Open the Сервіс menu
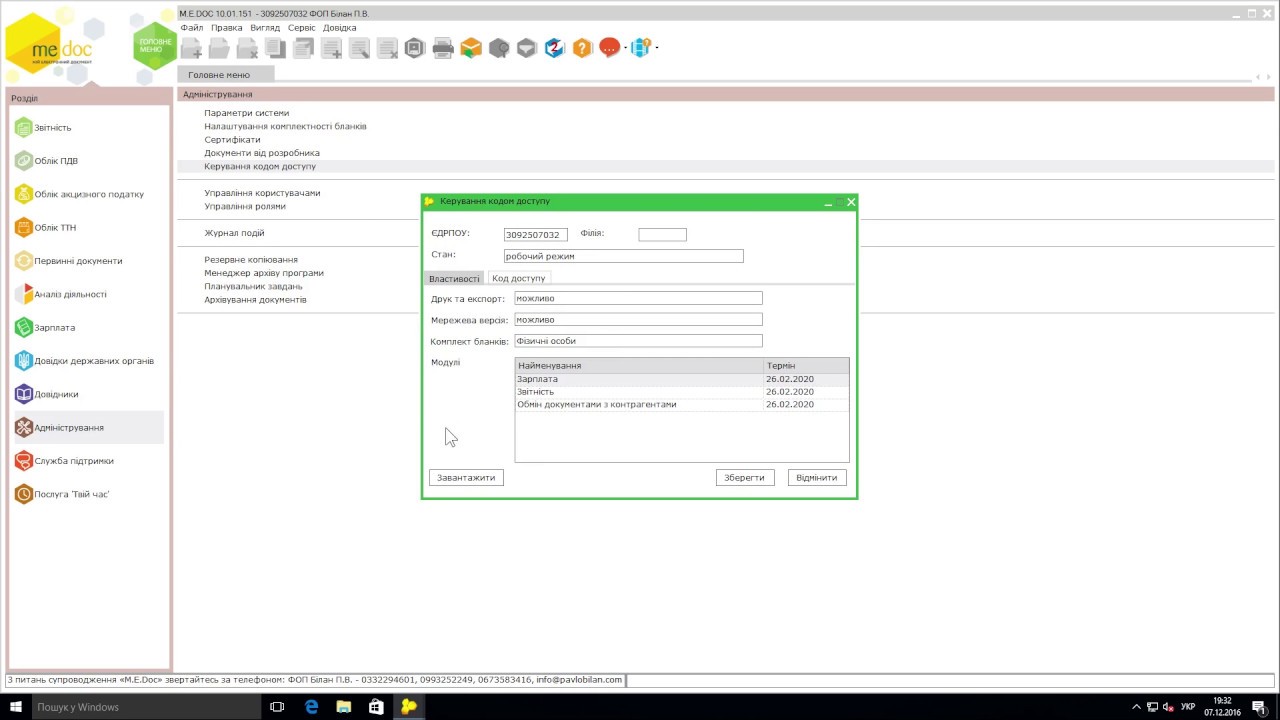The height and width of the screenshot is (720, 1280). 302,28
